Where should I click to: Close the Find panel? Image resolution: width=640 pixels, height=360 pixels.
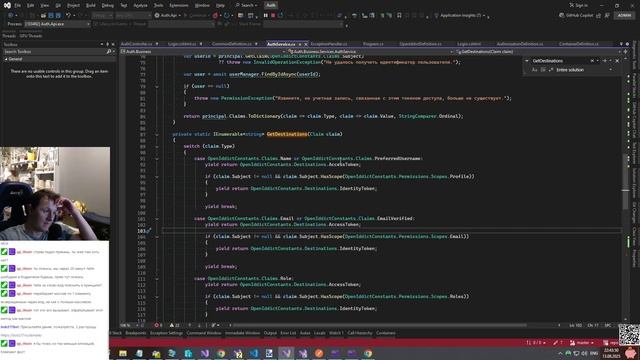pyautogui.click(x=617, y=61)
